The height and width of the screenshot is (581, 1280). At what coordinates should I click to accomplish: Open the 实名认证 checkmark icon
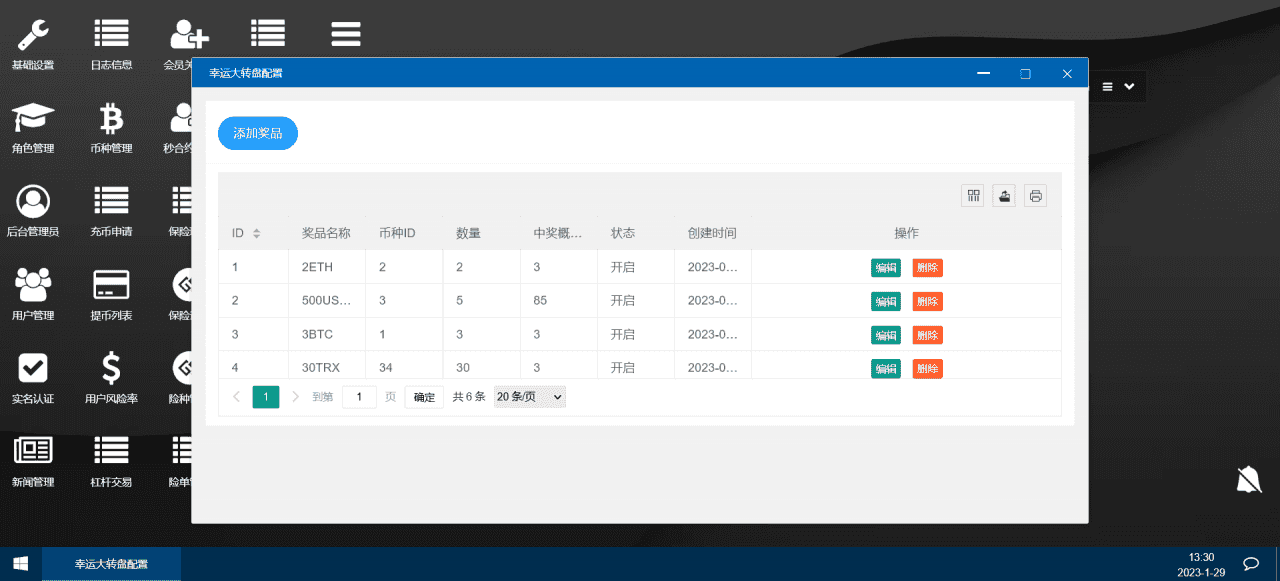coord(33,378)
